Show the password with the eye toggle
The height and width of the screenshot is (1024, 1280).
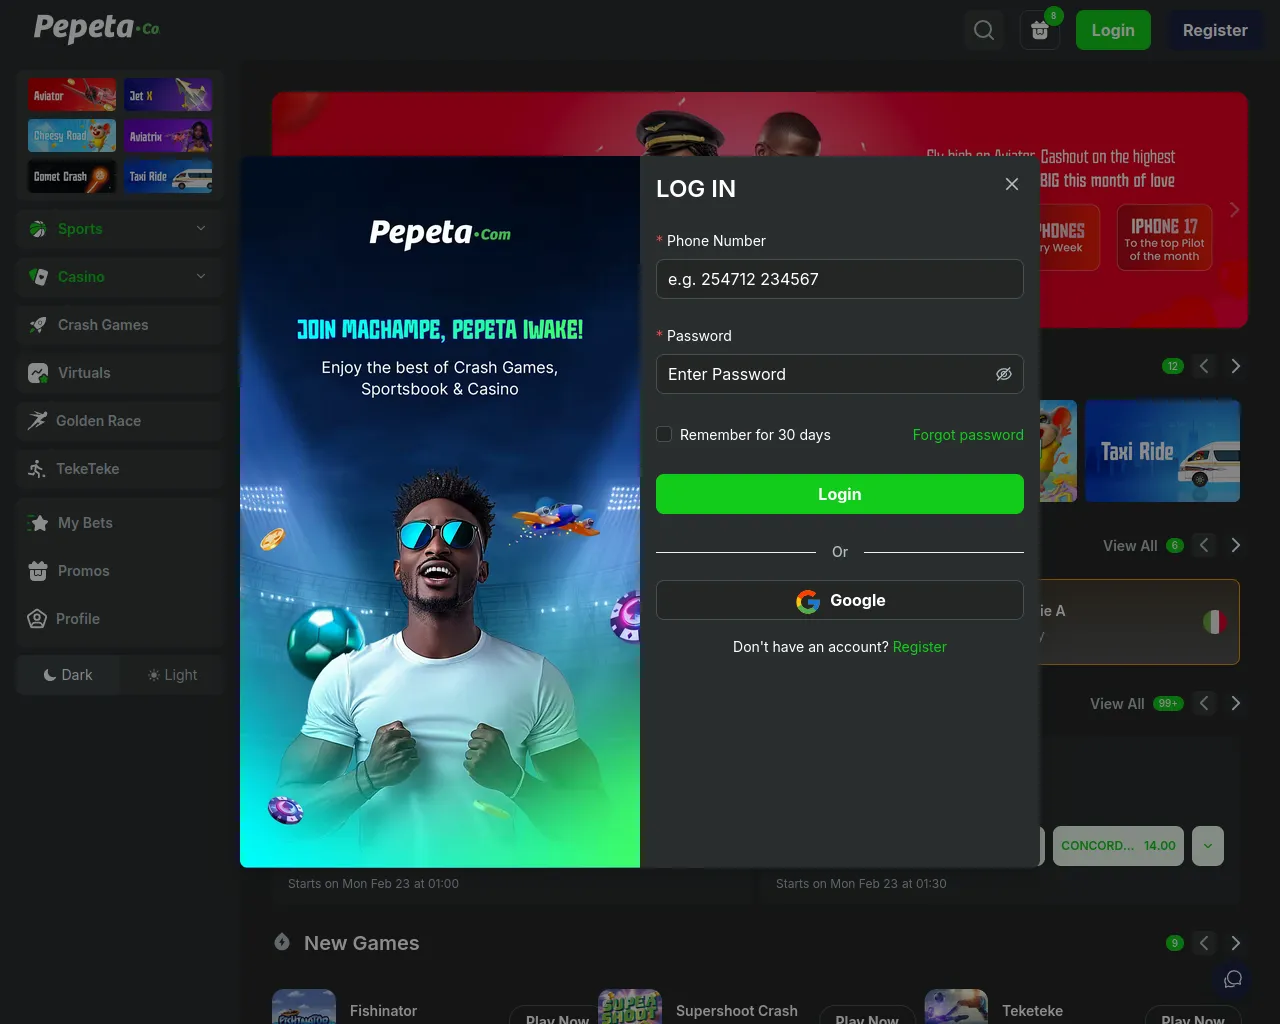(x=1003, y=373)
